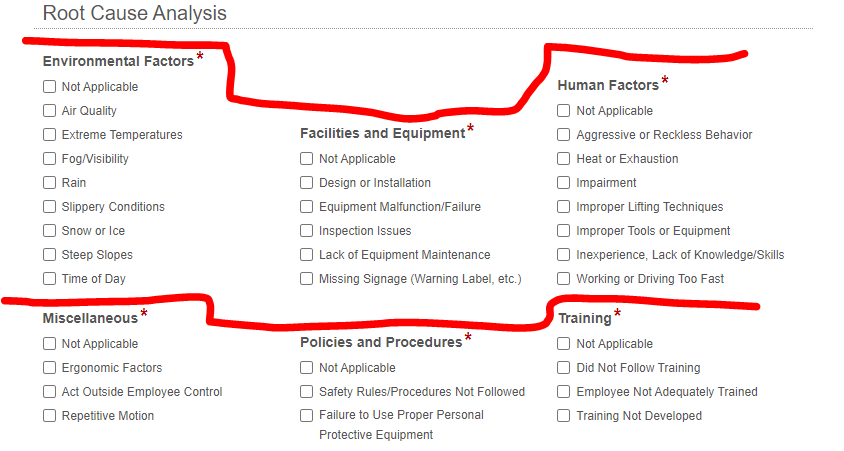Check Equipment Malfunction/Failure
This screenshot has width=844, height=451.
pos(307,207)
